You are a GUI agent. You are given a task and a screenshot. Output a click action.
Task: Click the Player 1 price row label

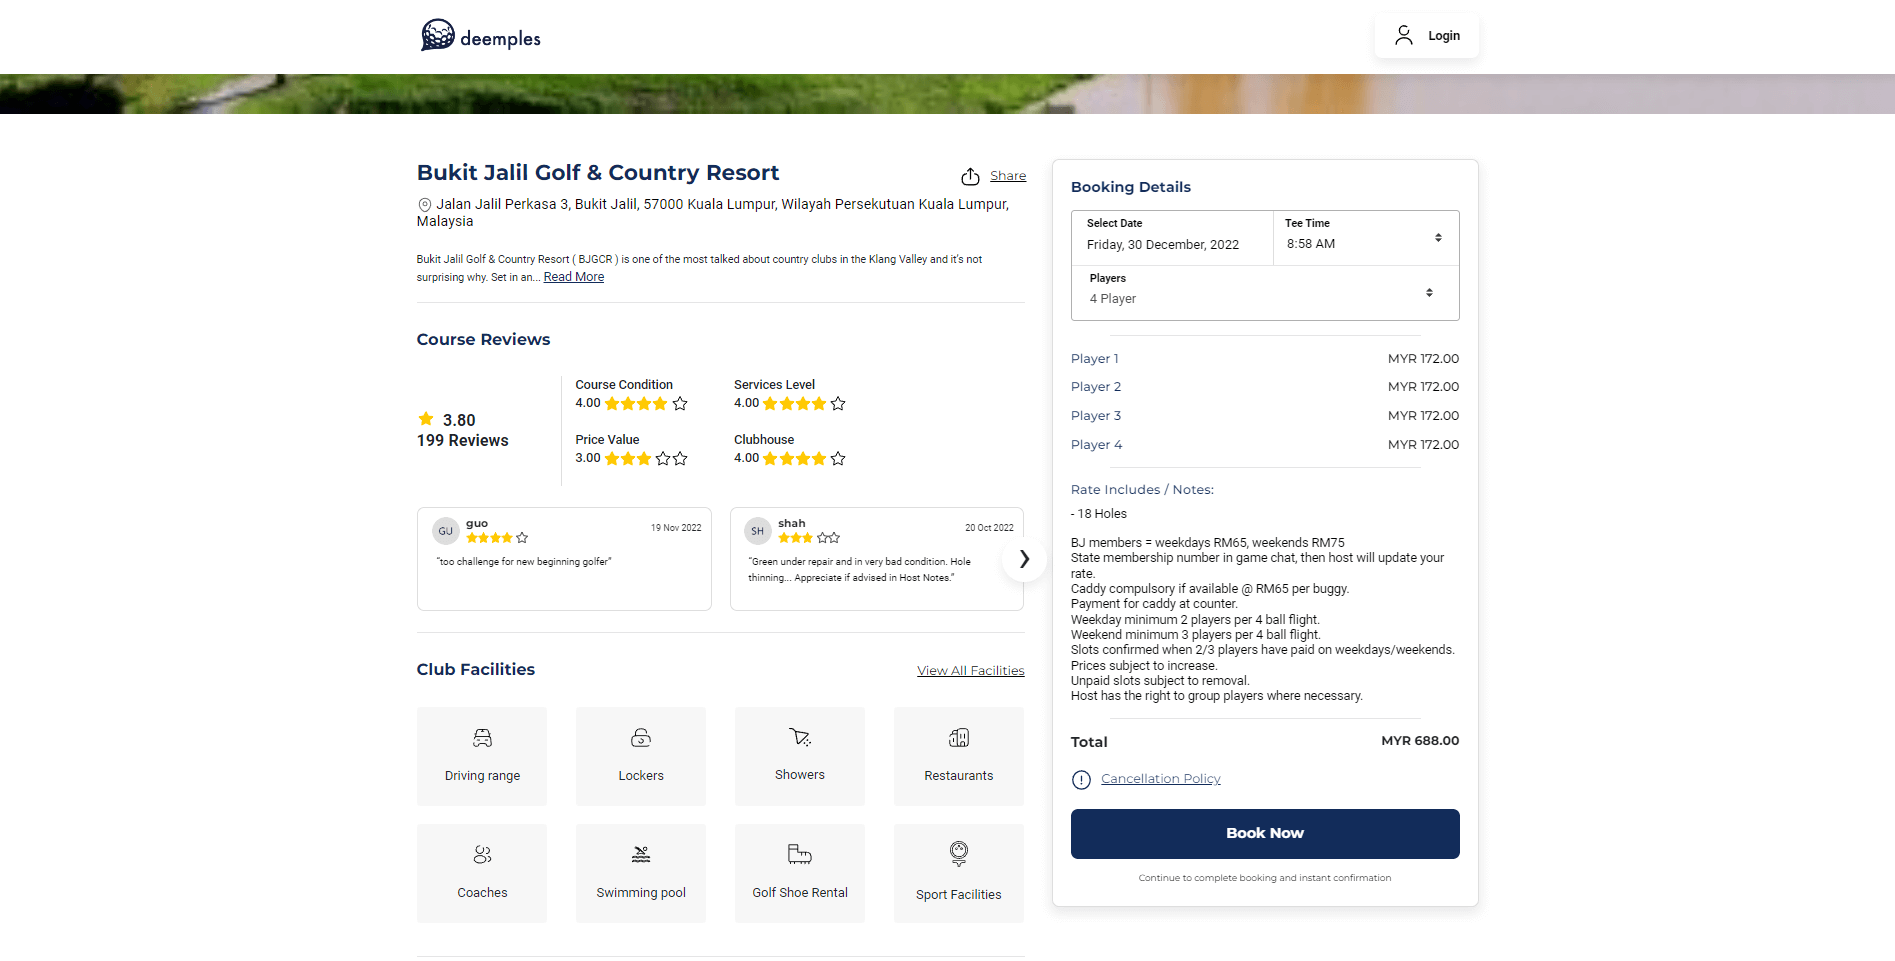coord(1095,359)
